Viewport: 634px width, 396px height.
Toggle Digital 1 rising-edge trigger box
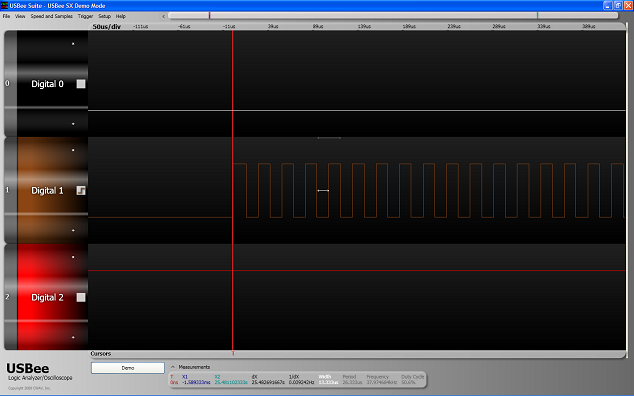click(81, 191)
